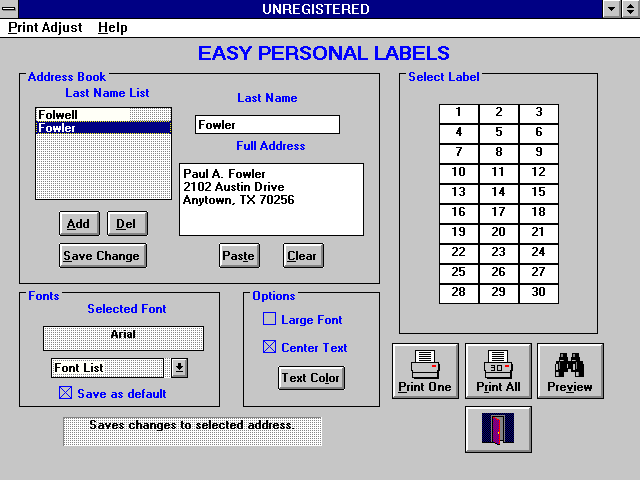This screenshot has height=480, width=640.
Task: Enable the Large Font checkbox
Action: [x=269, y=320]
